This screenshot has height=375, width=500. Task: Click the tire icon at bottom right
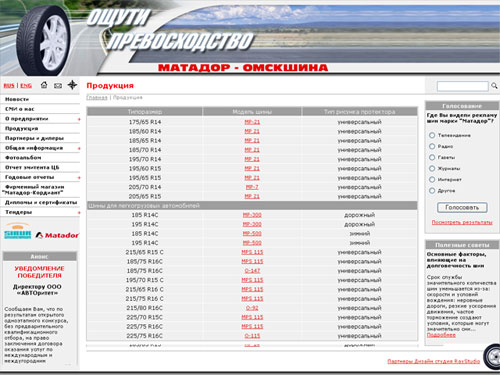(492, 357)
